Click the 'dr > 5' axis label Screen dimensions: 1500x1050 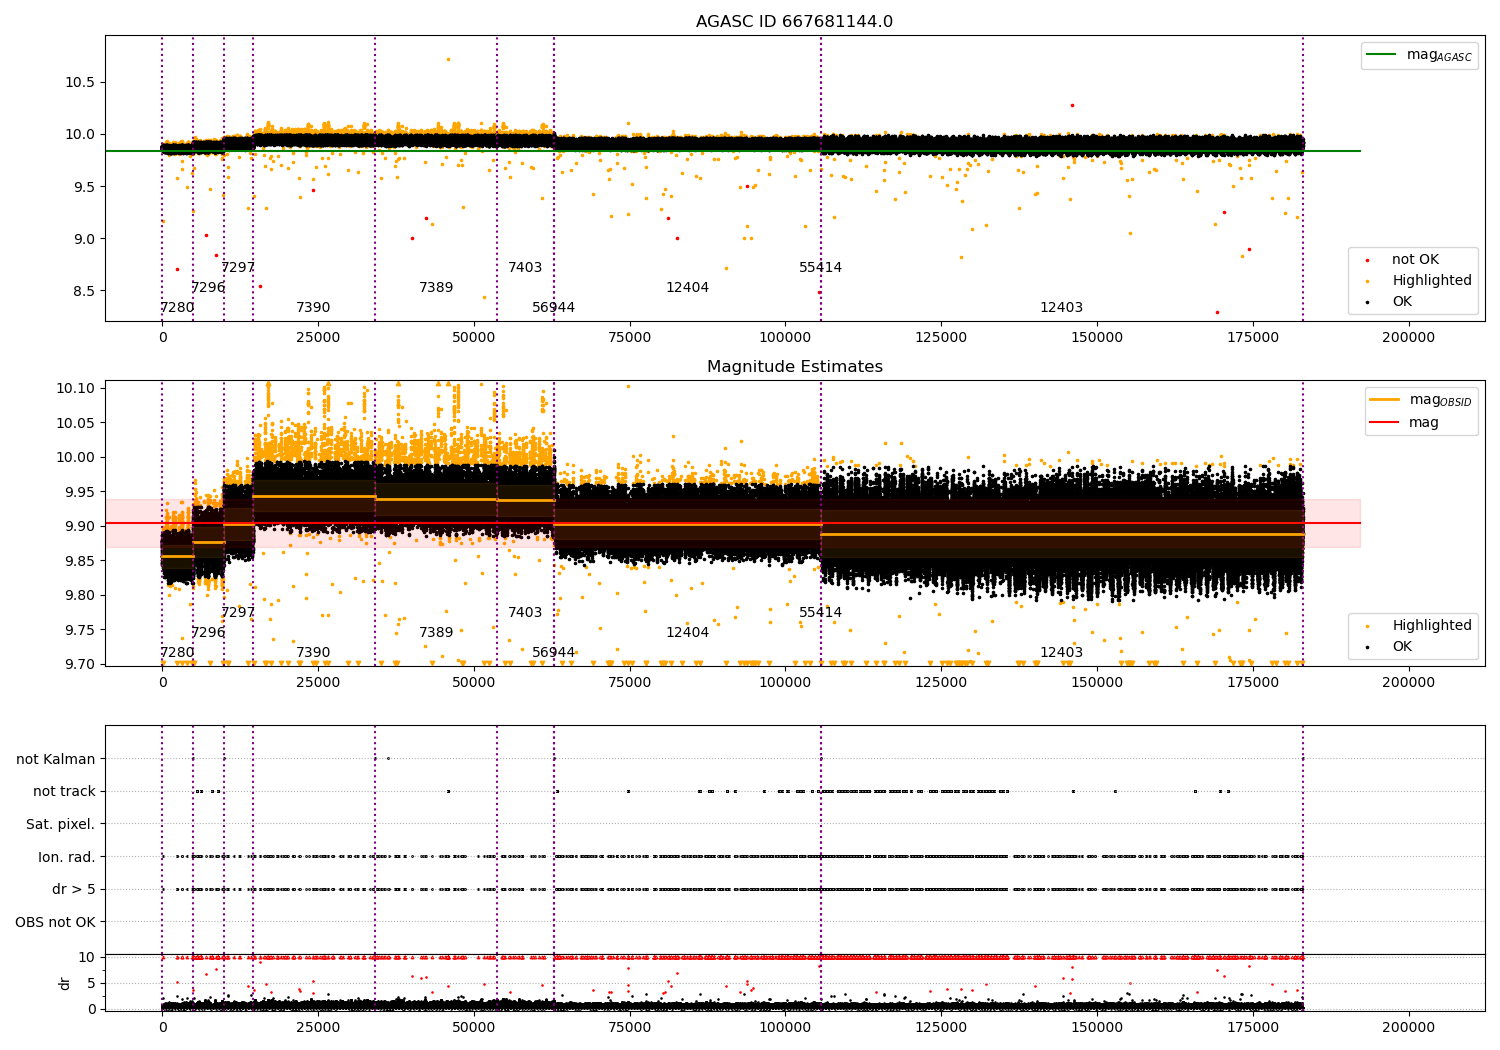pos(74,889)
